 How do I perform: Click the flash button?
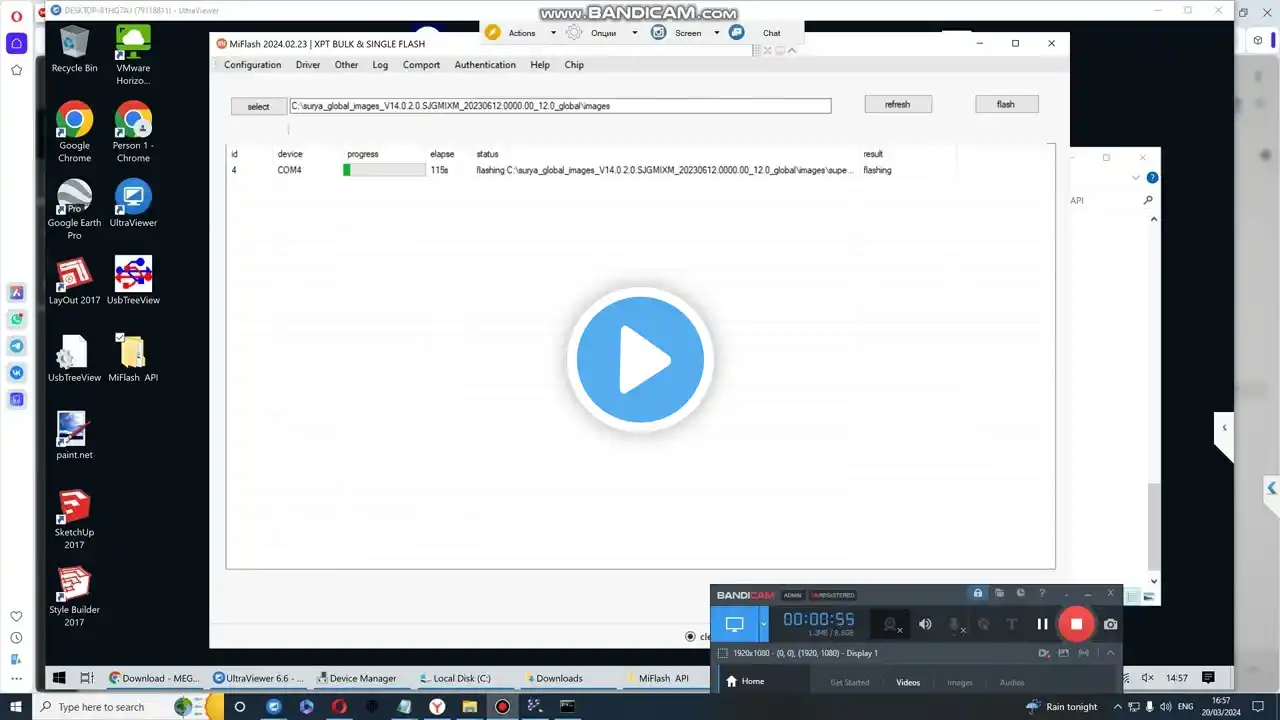point(1006,104)
